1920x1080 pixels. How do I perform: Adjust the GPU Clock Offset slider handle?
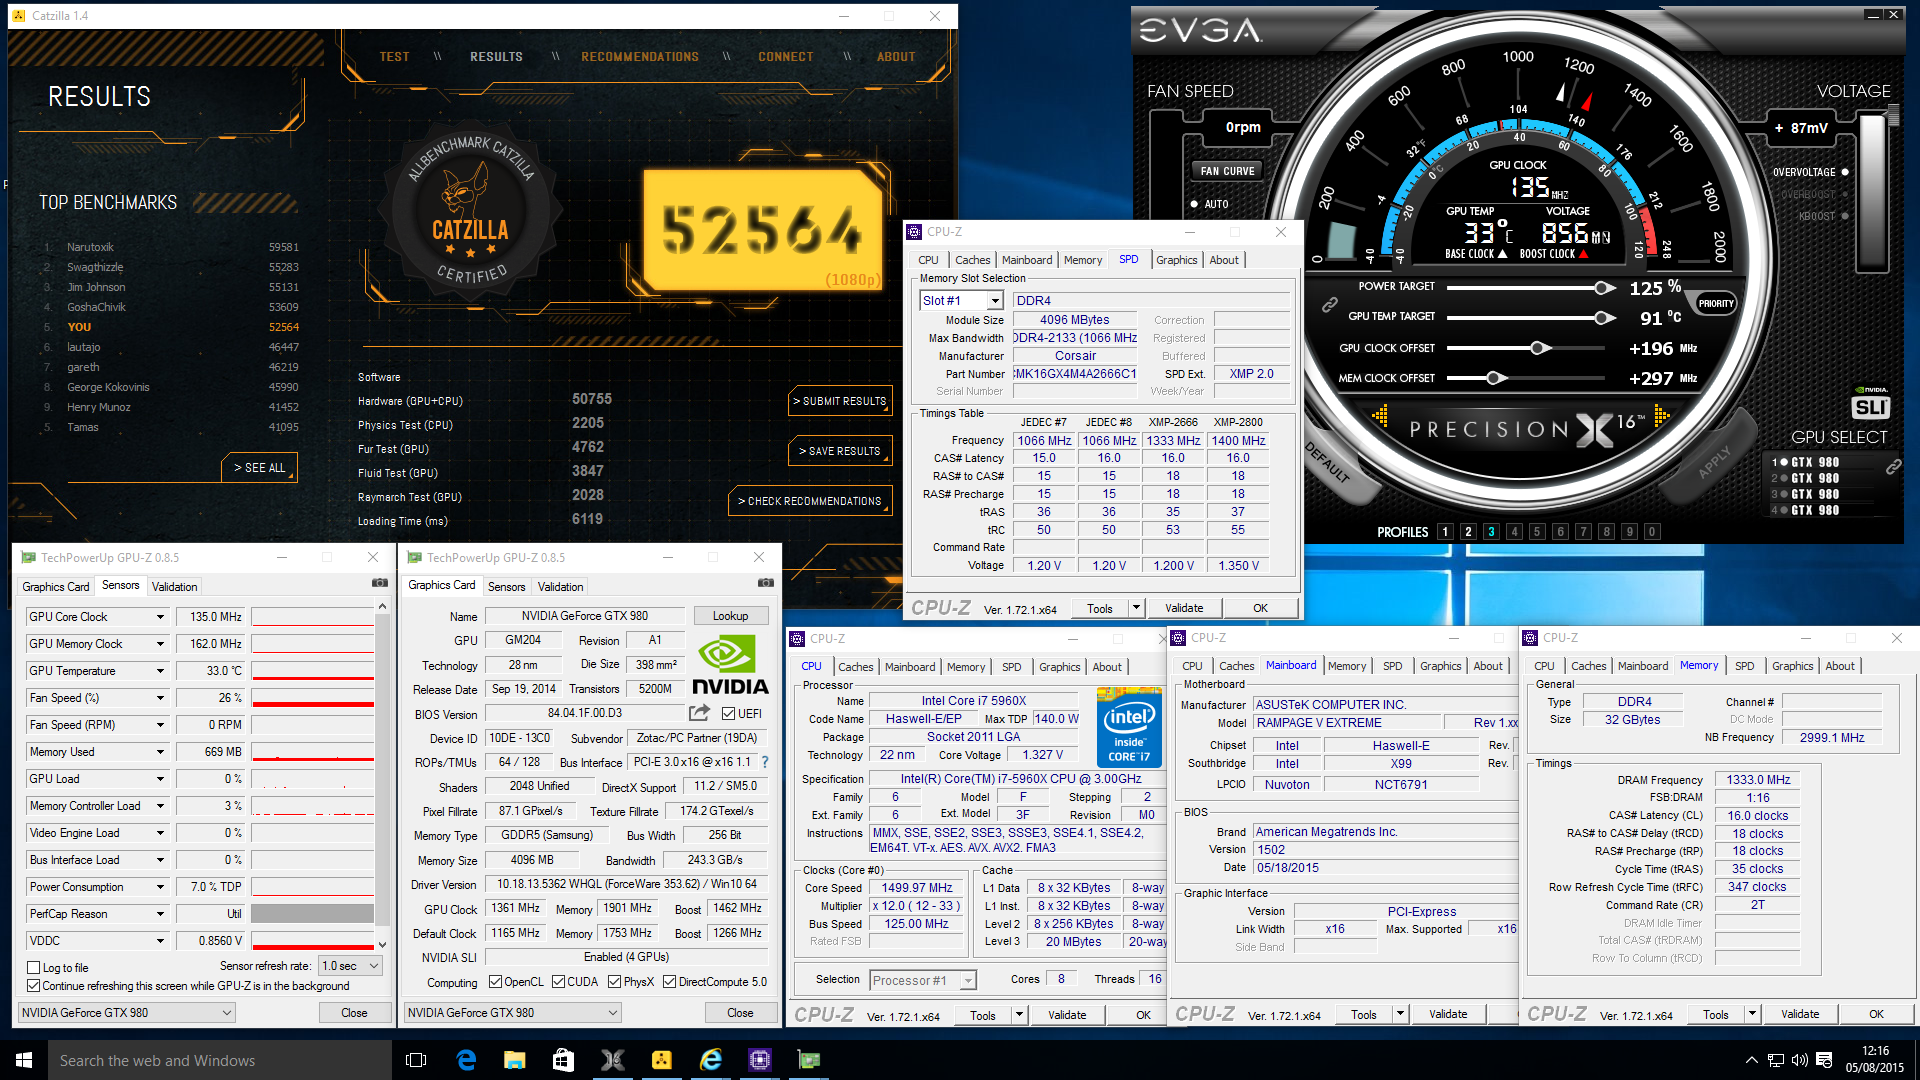(1540, 348)
